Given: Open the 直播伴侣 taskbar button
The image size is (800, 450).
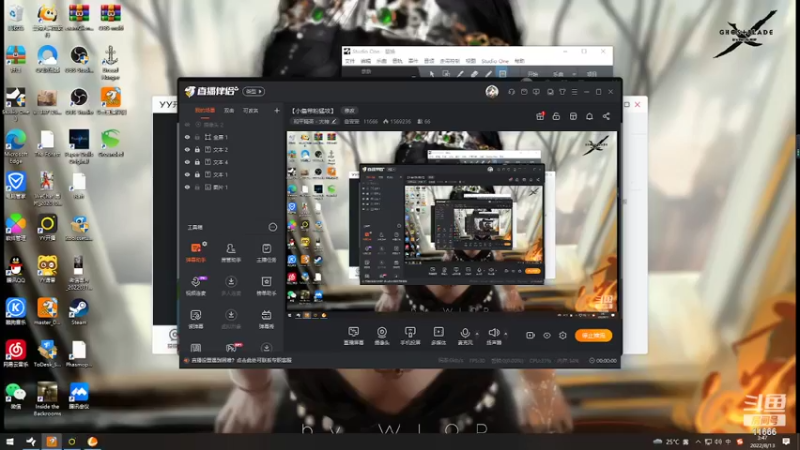Looking at the screenshot, I should (51, 441).
